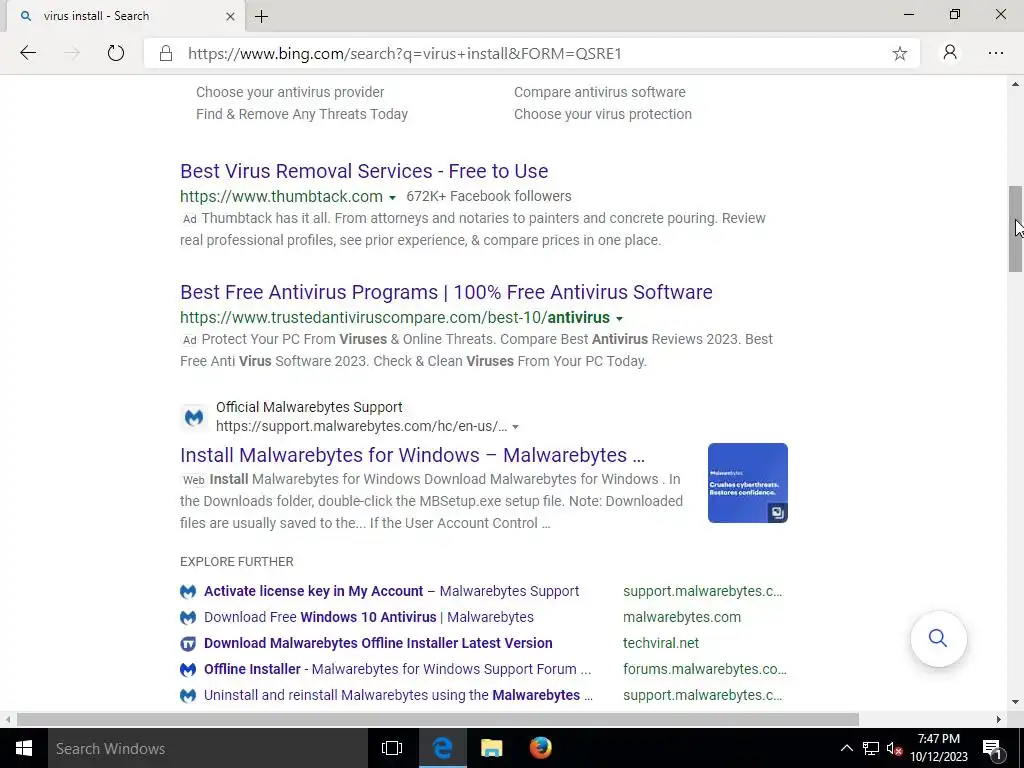This screenshot has width=1024, height=768.
Task: Expand dropdown arrow next to support.malwarebytes.com URL
Action: (x=515, y=427)
